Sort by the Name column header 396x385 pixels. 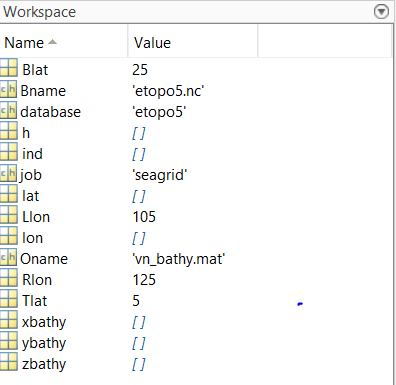click(64, 43)
